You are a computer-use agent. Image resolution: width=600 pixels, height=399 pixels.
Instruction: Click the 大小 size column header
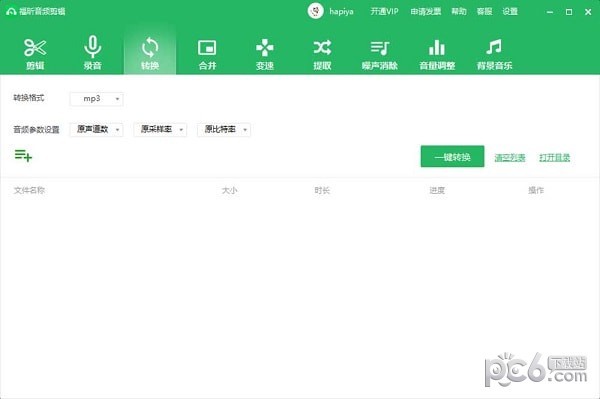[230, 190]
